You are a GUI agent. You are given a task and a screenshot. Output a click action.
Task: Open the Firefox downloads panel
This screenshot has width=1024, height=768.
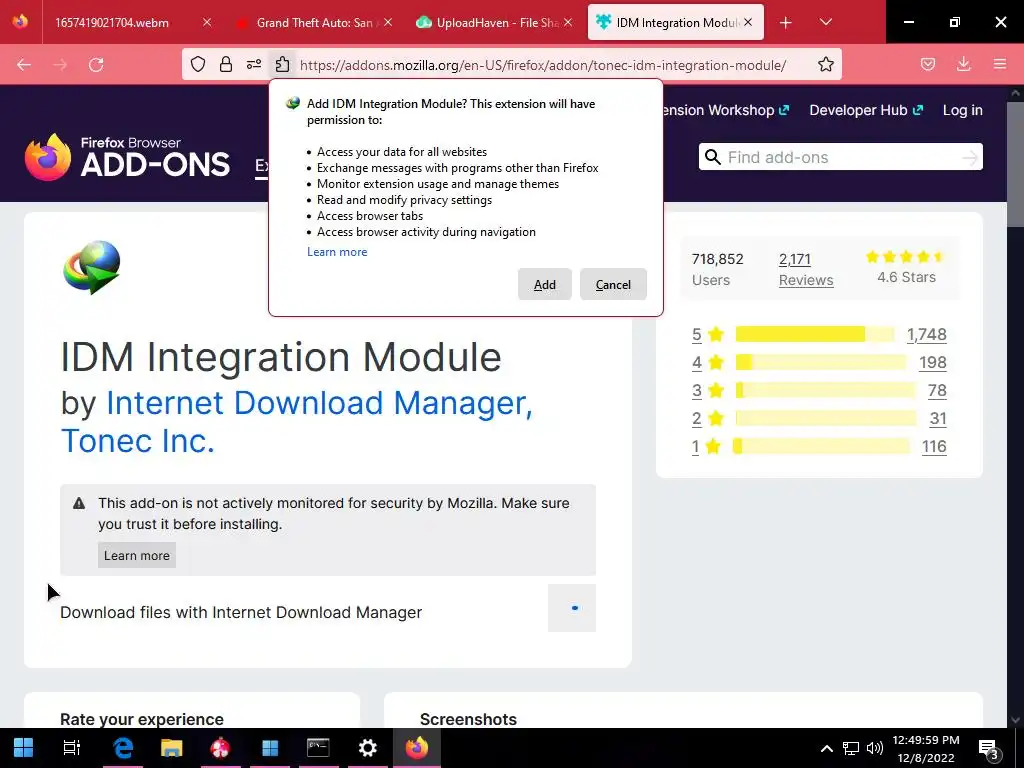tap(964, 64)
